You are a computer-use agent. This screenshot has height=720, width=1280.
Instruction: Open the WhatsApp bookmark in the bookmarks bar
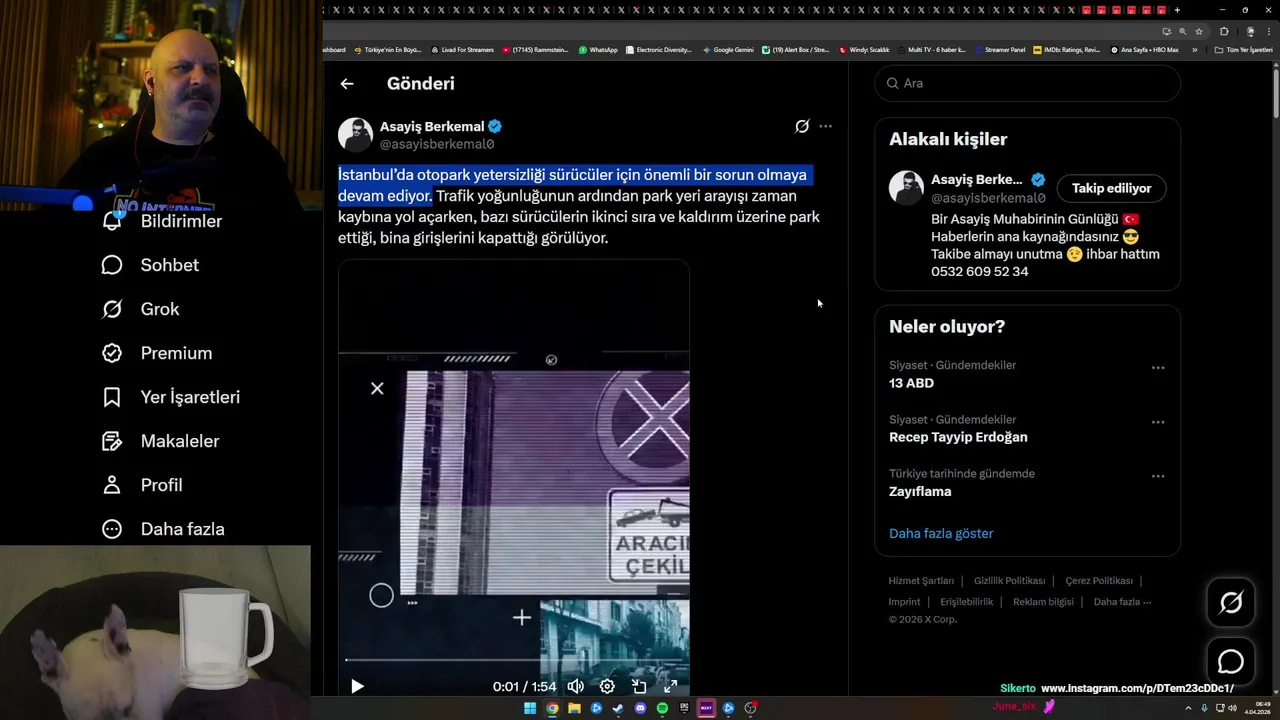(x=598, y=50)
